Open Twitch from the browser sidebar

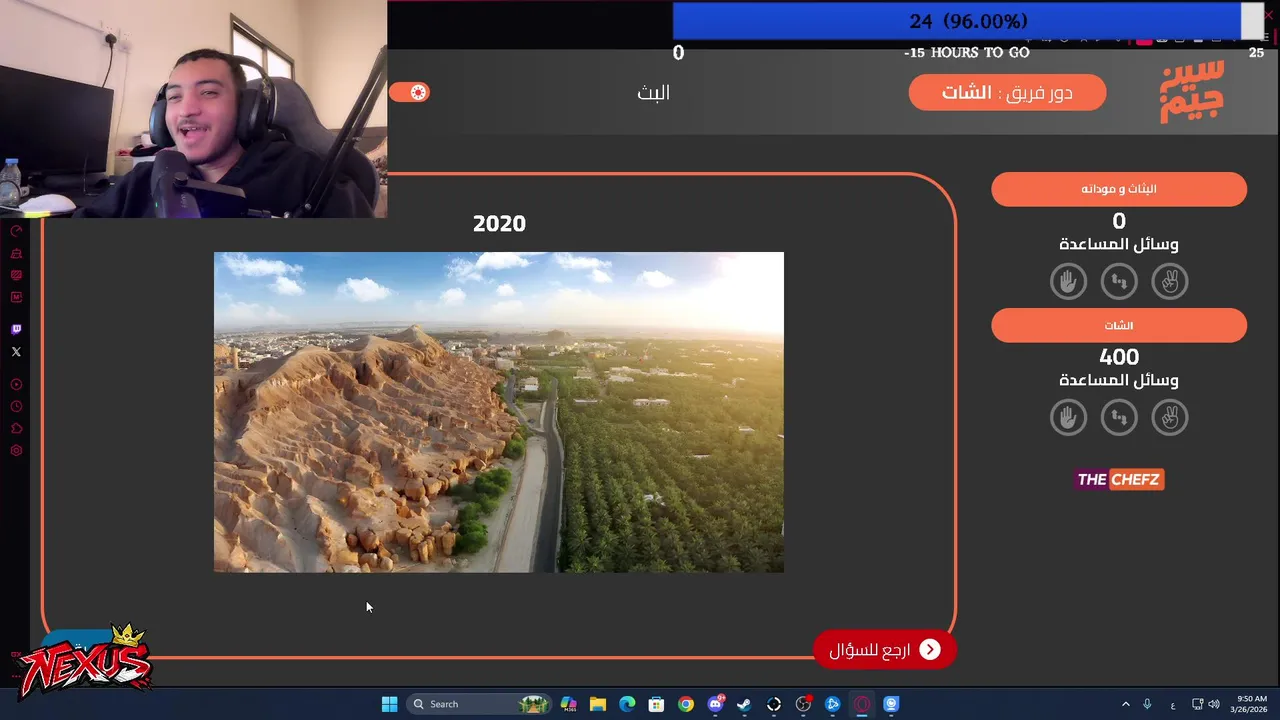coord(16,329)
